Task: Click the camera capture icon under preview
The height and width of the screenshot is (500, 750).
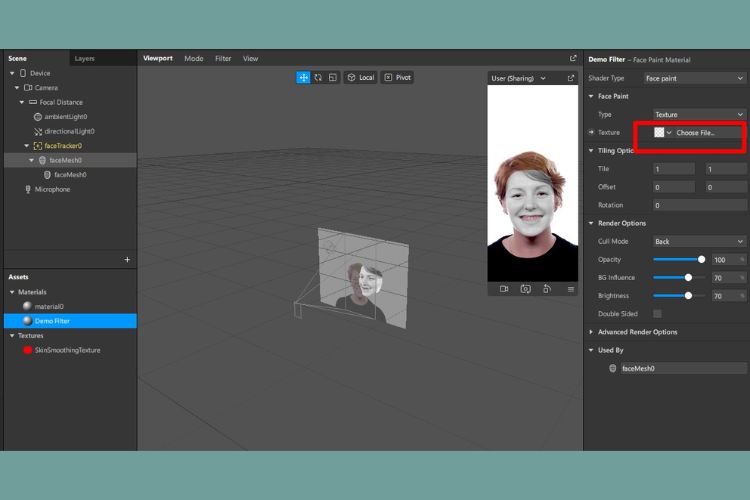Action: point(525,289)
